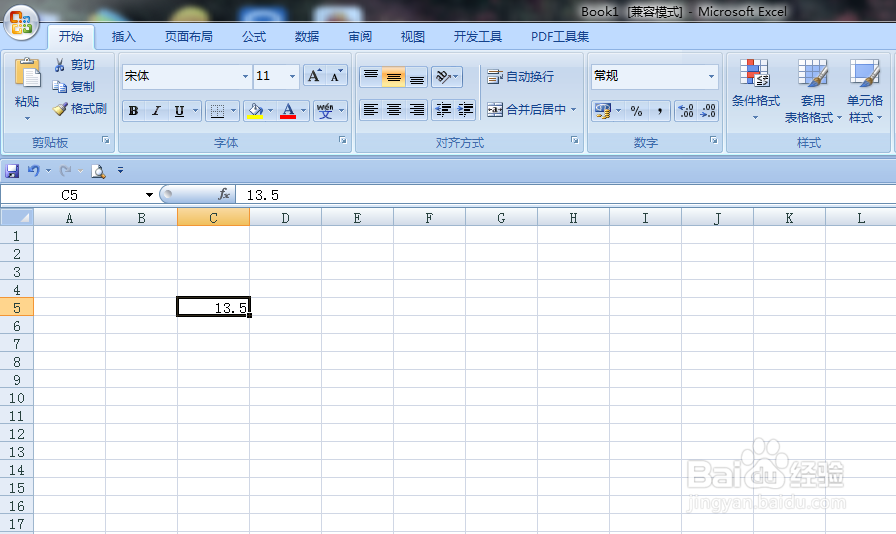Apply font color with the red A

[288, 111]
